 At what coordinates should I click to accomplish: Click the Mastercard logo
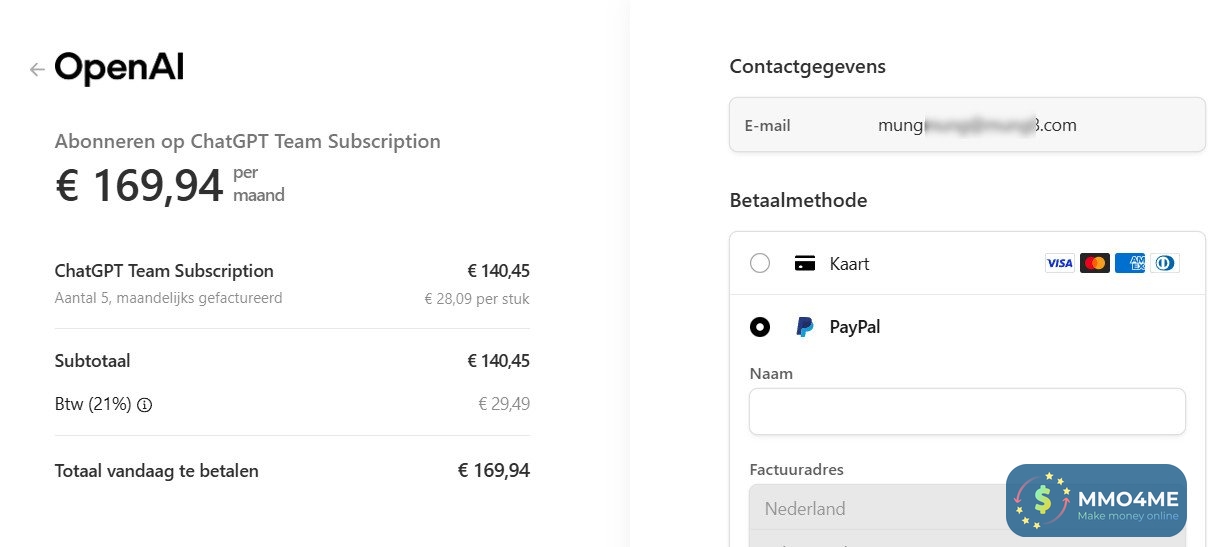[1095, 263]
